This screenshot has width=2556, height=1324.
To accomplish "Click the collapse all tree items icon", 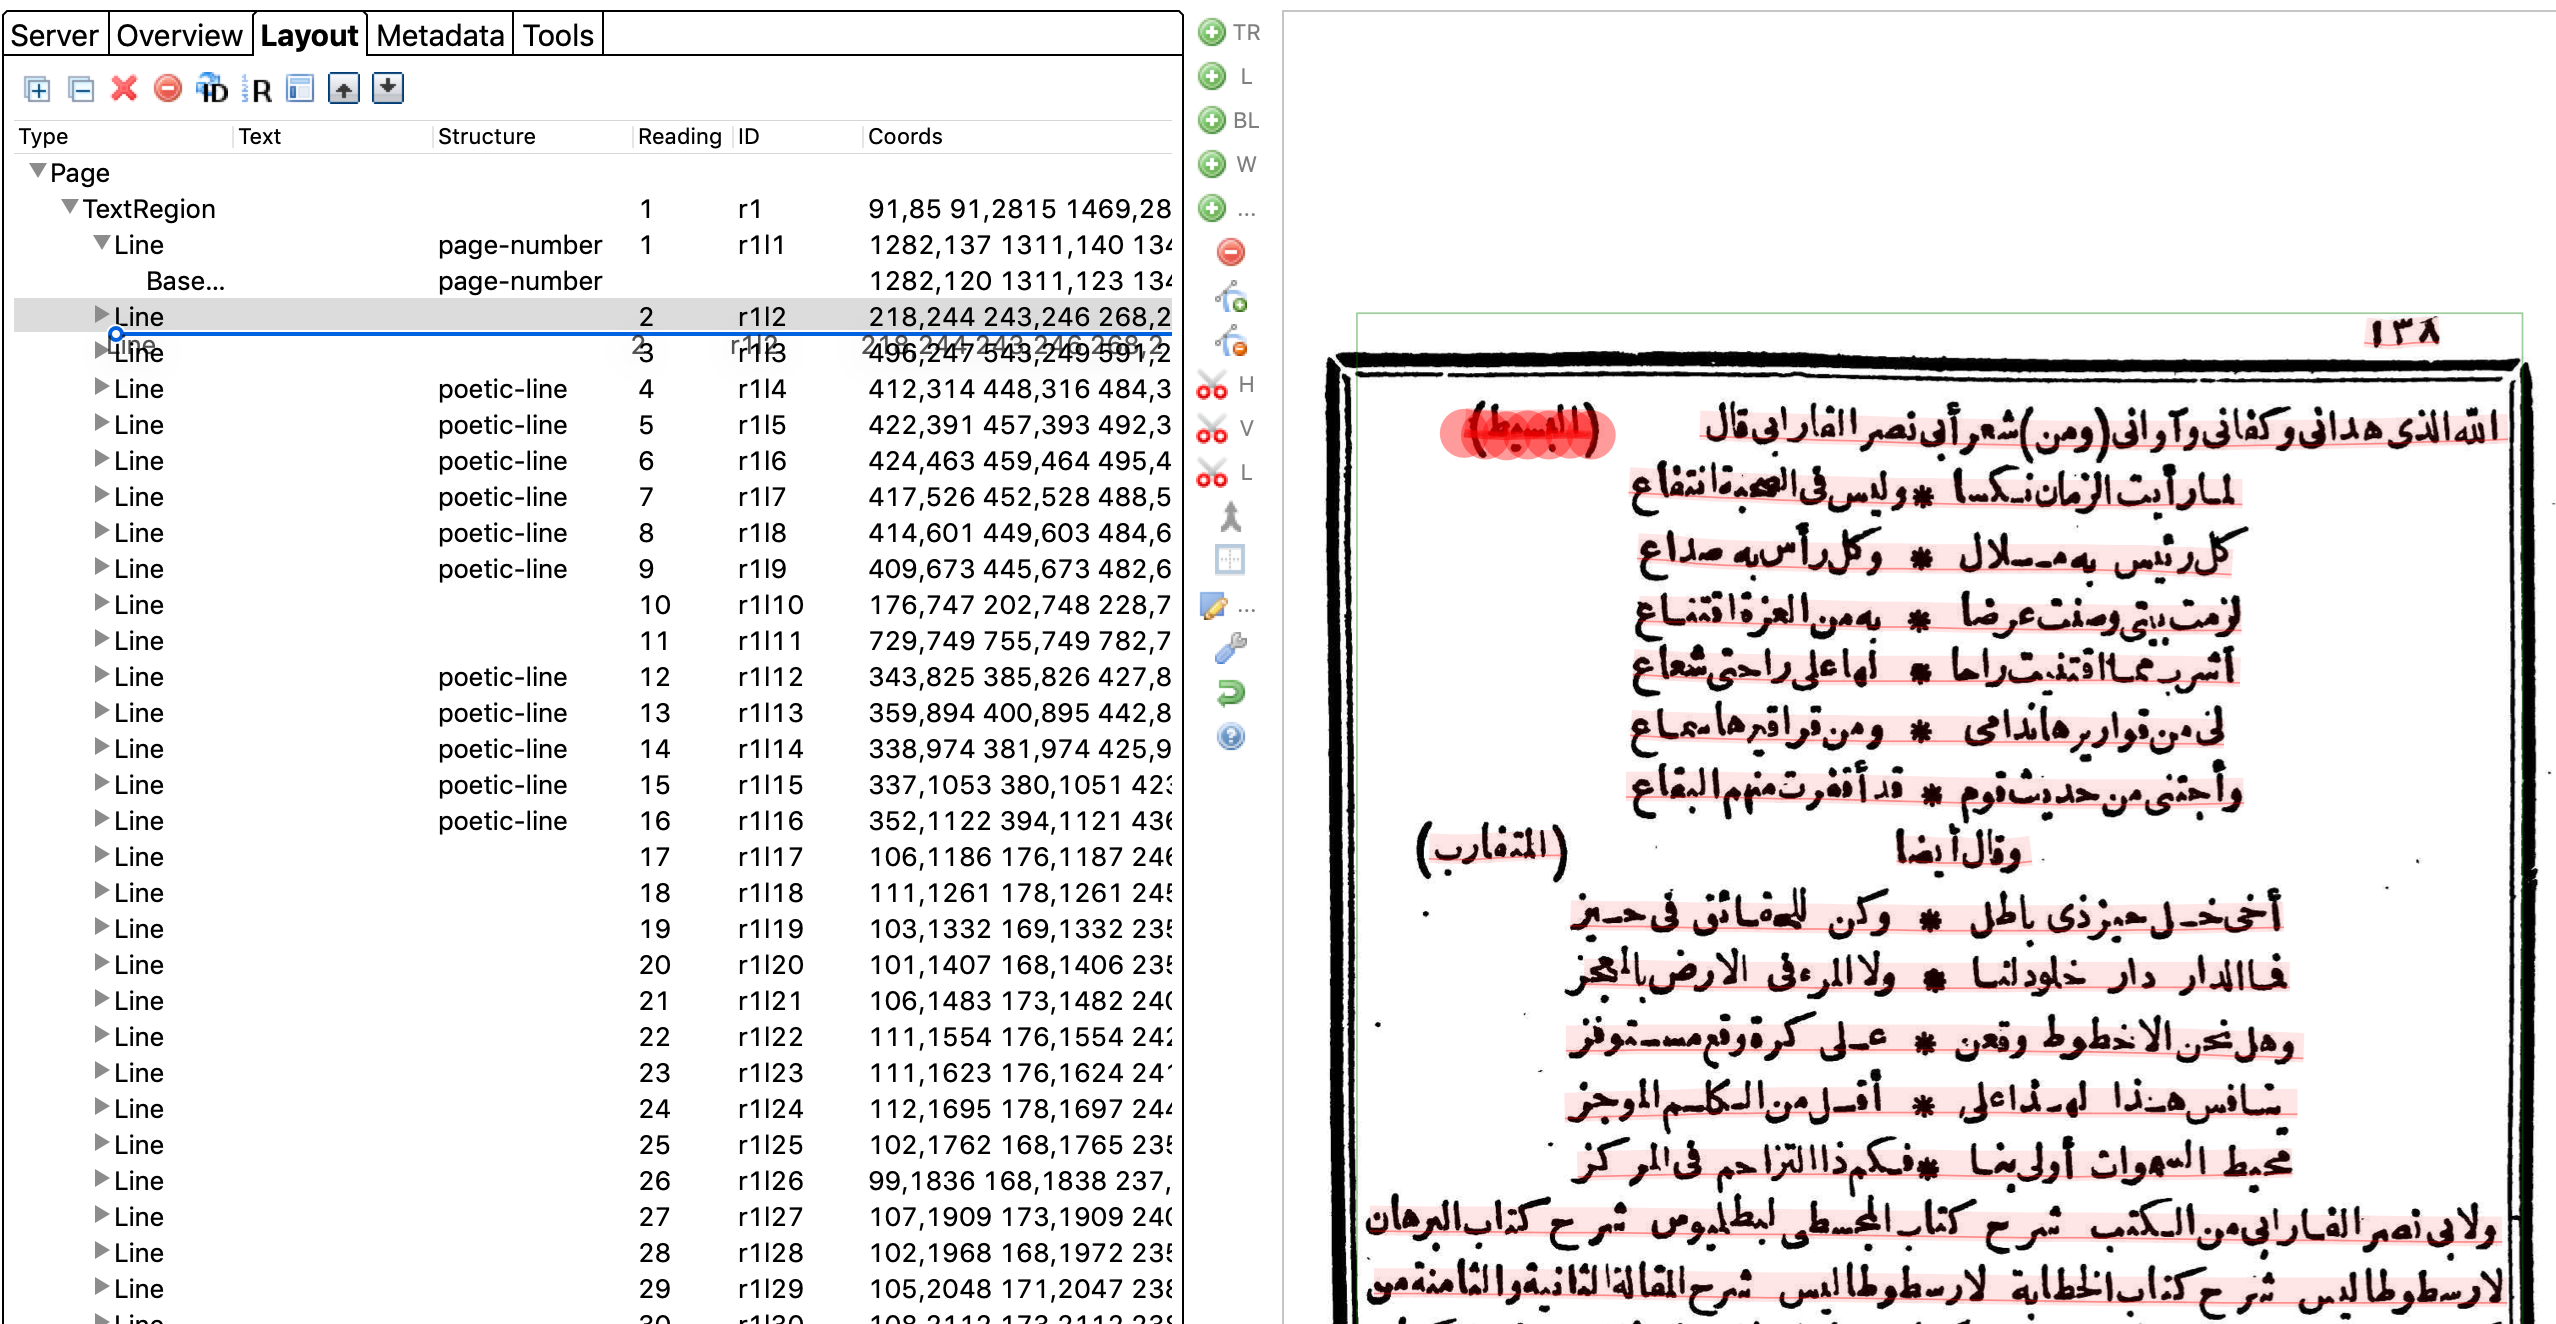I will pos(81,90).
